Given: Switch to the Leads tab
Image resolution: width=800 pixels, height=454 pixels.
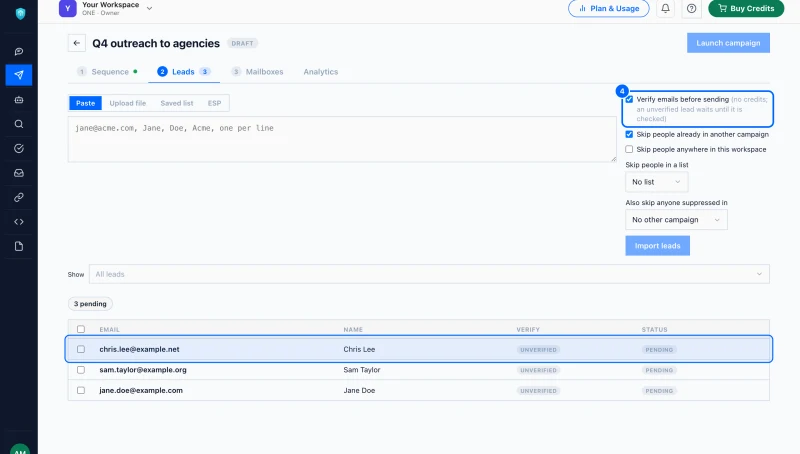Looking at the screenshot, I should (x=184, y=72).
